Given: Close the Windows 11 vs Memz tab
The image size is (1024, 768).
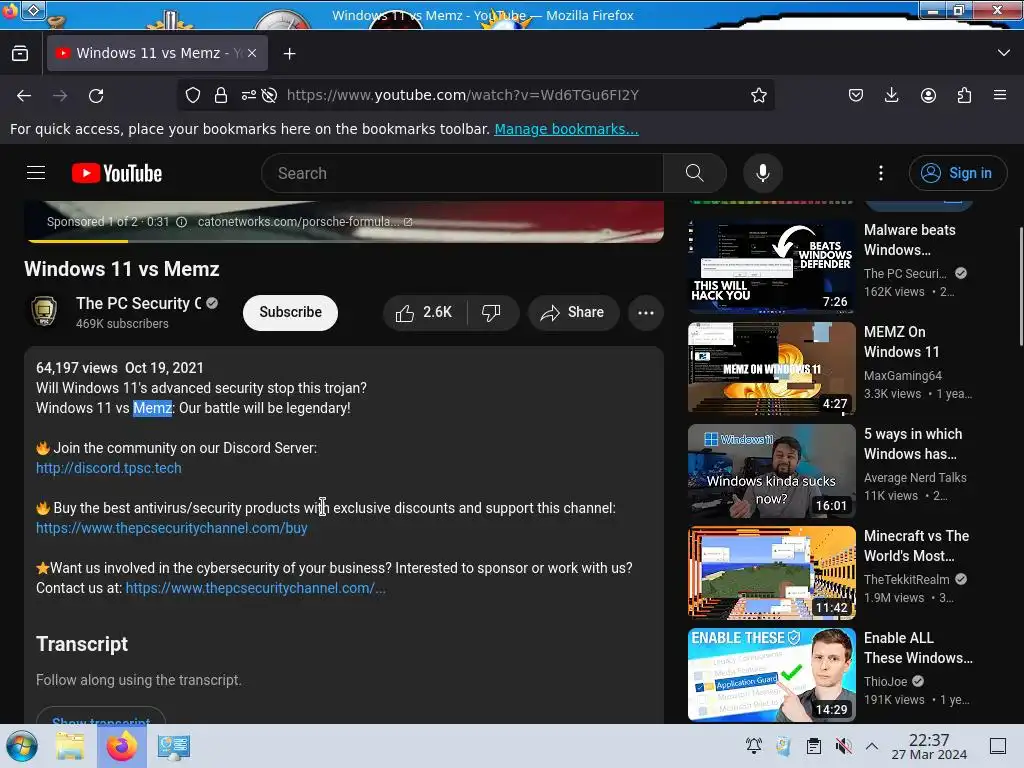Looking at the screenshot, I should coord(252,53).
